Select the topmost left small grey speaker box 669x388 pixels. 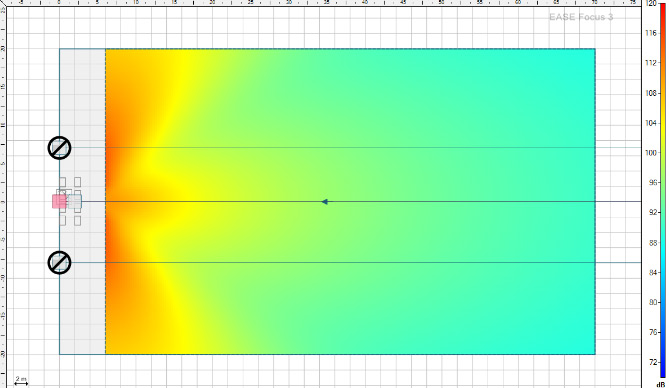click(62, 182)
